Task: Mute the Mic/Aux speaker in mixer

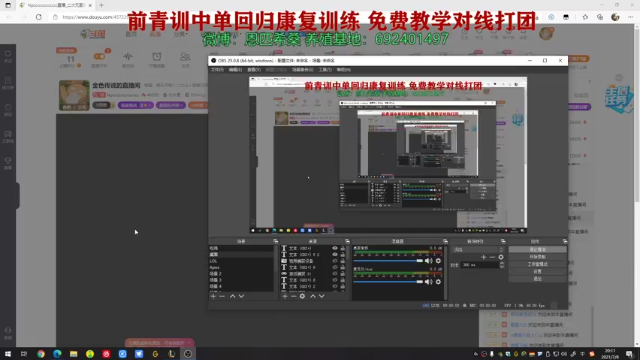Action: click(429, 282)
